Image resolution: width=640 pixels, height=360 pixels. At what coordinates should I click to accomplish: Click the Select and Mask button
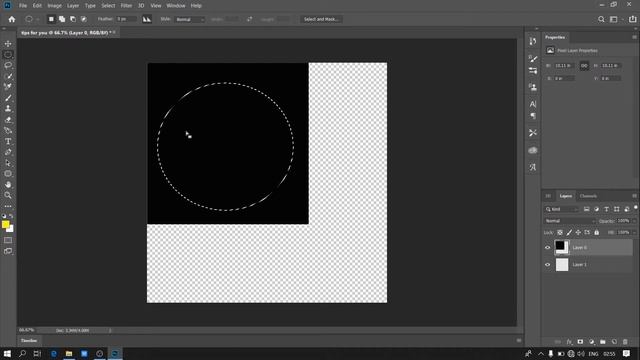[321, 19]
